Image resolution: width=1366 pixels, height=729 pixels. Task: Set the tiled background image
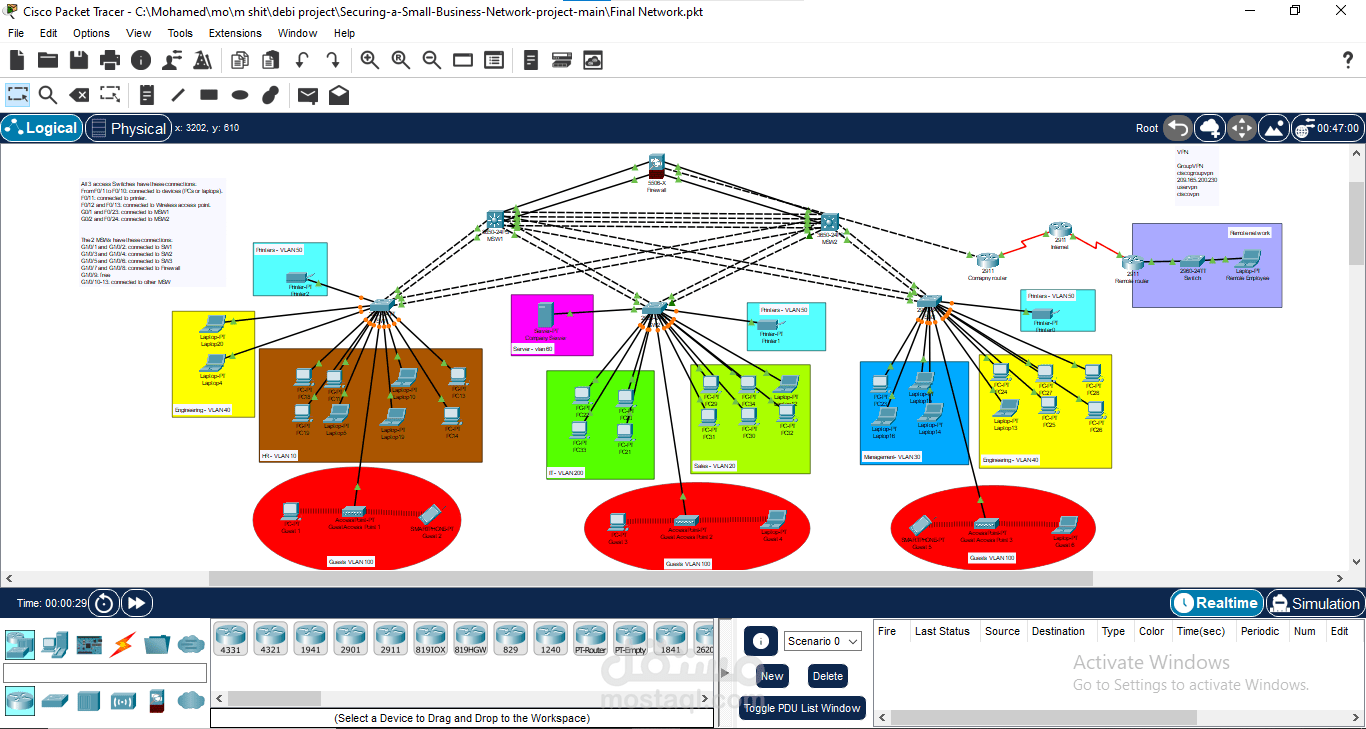point(1274,128)
